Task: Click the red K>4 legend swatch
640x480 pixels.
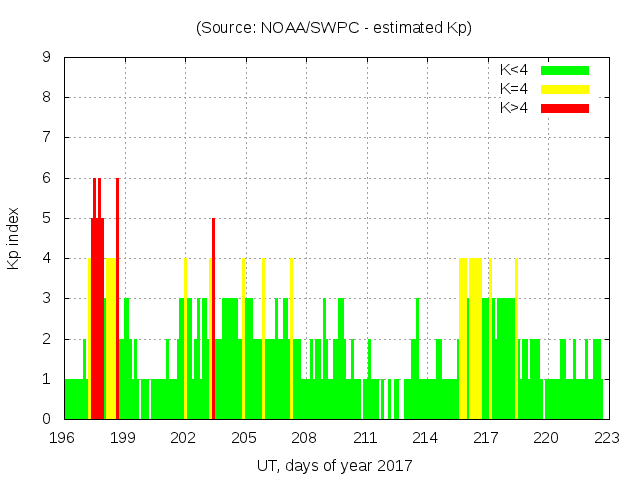Action: tap(565, 108)
